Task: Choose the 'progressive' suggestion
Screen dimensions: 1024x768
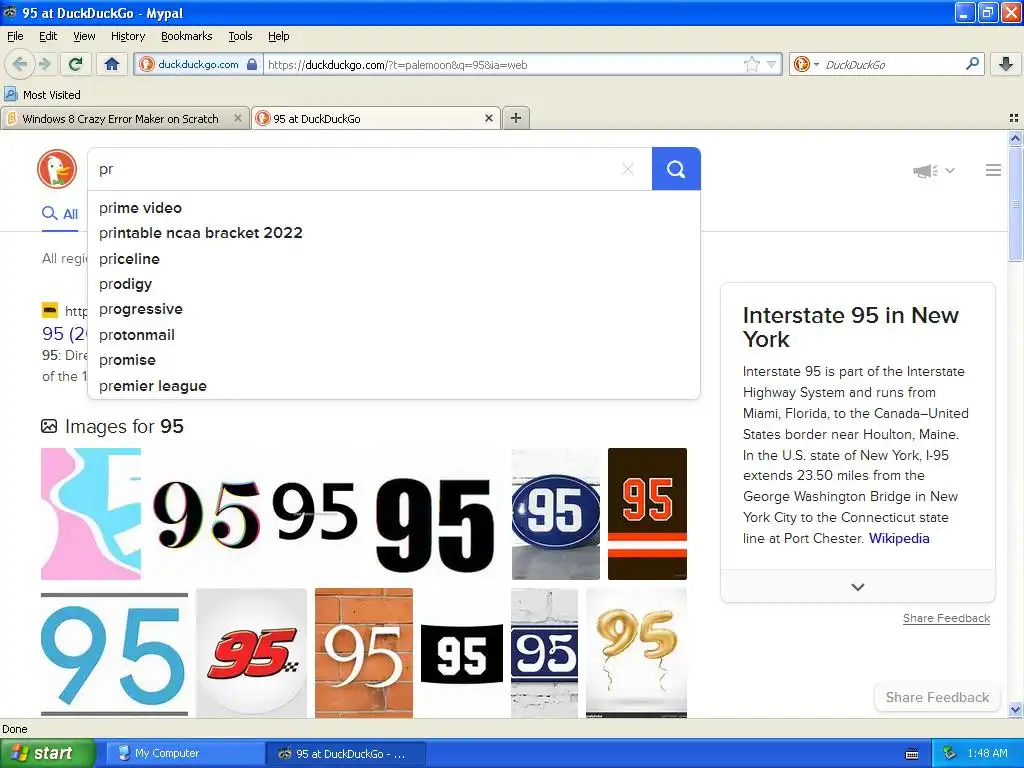Action: [x=394, y=310]
